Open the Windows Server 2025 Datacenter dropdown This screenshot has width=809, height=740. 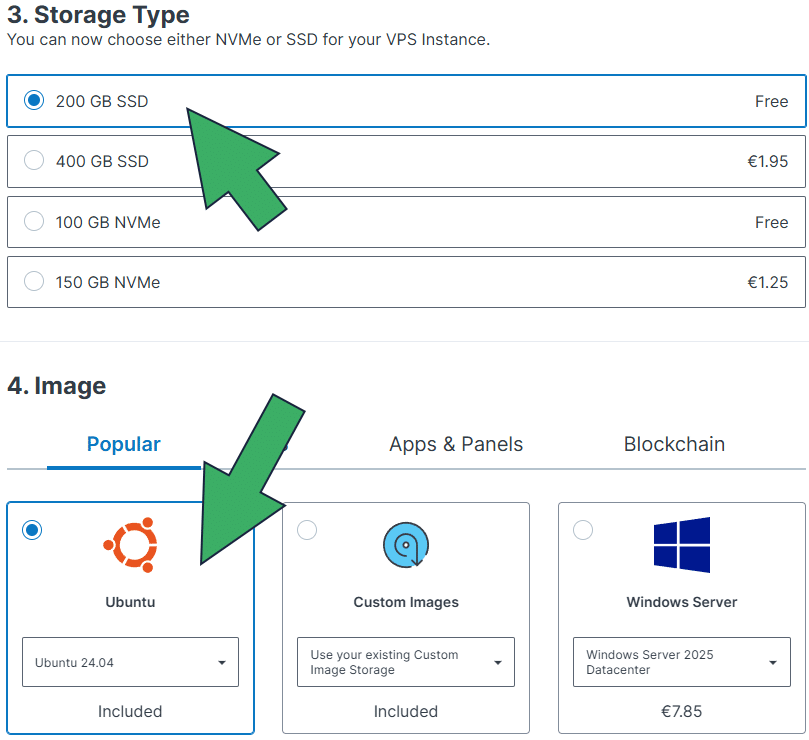tap(681, 662)
